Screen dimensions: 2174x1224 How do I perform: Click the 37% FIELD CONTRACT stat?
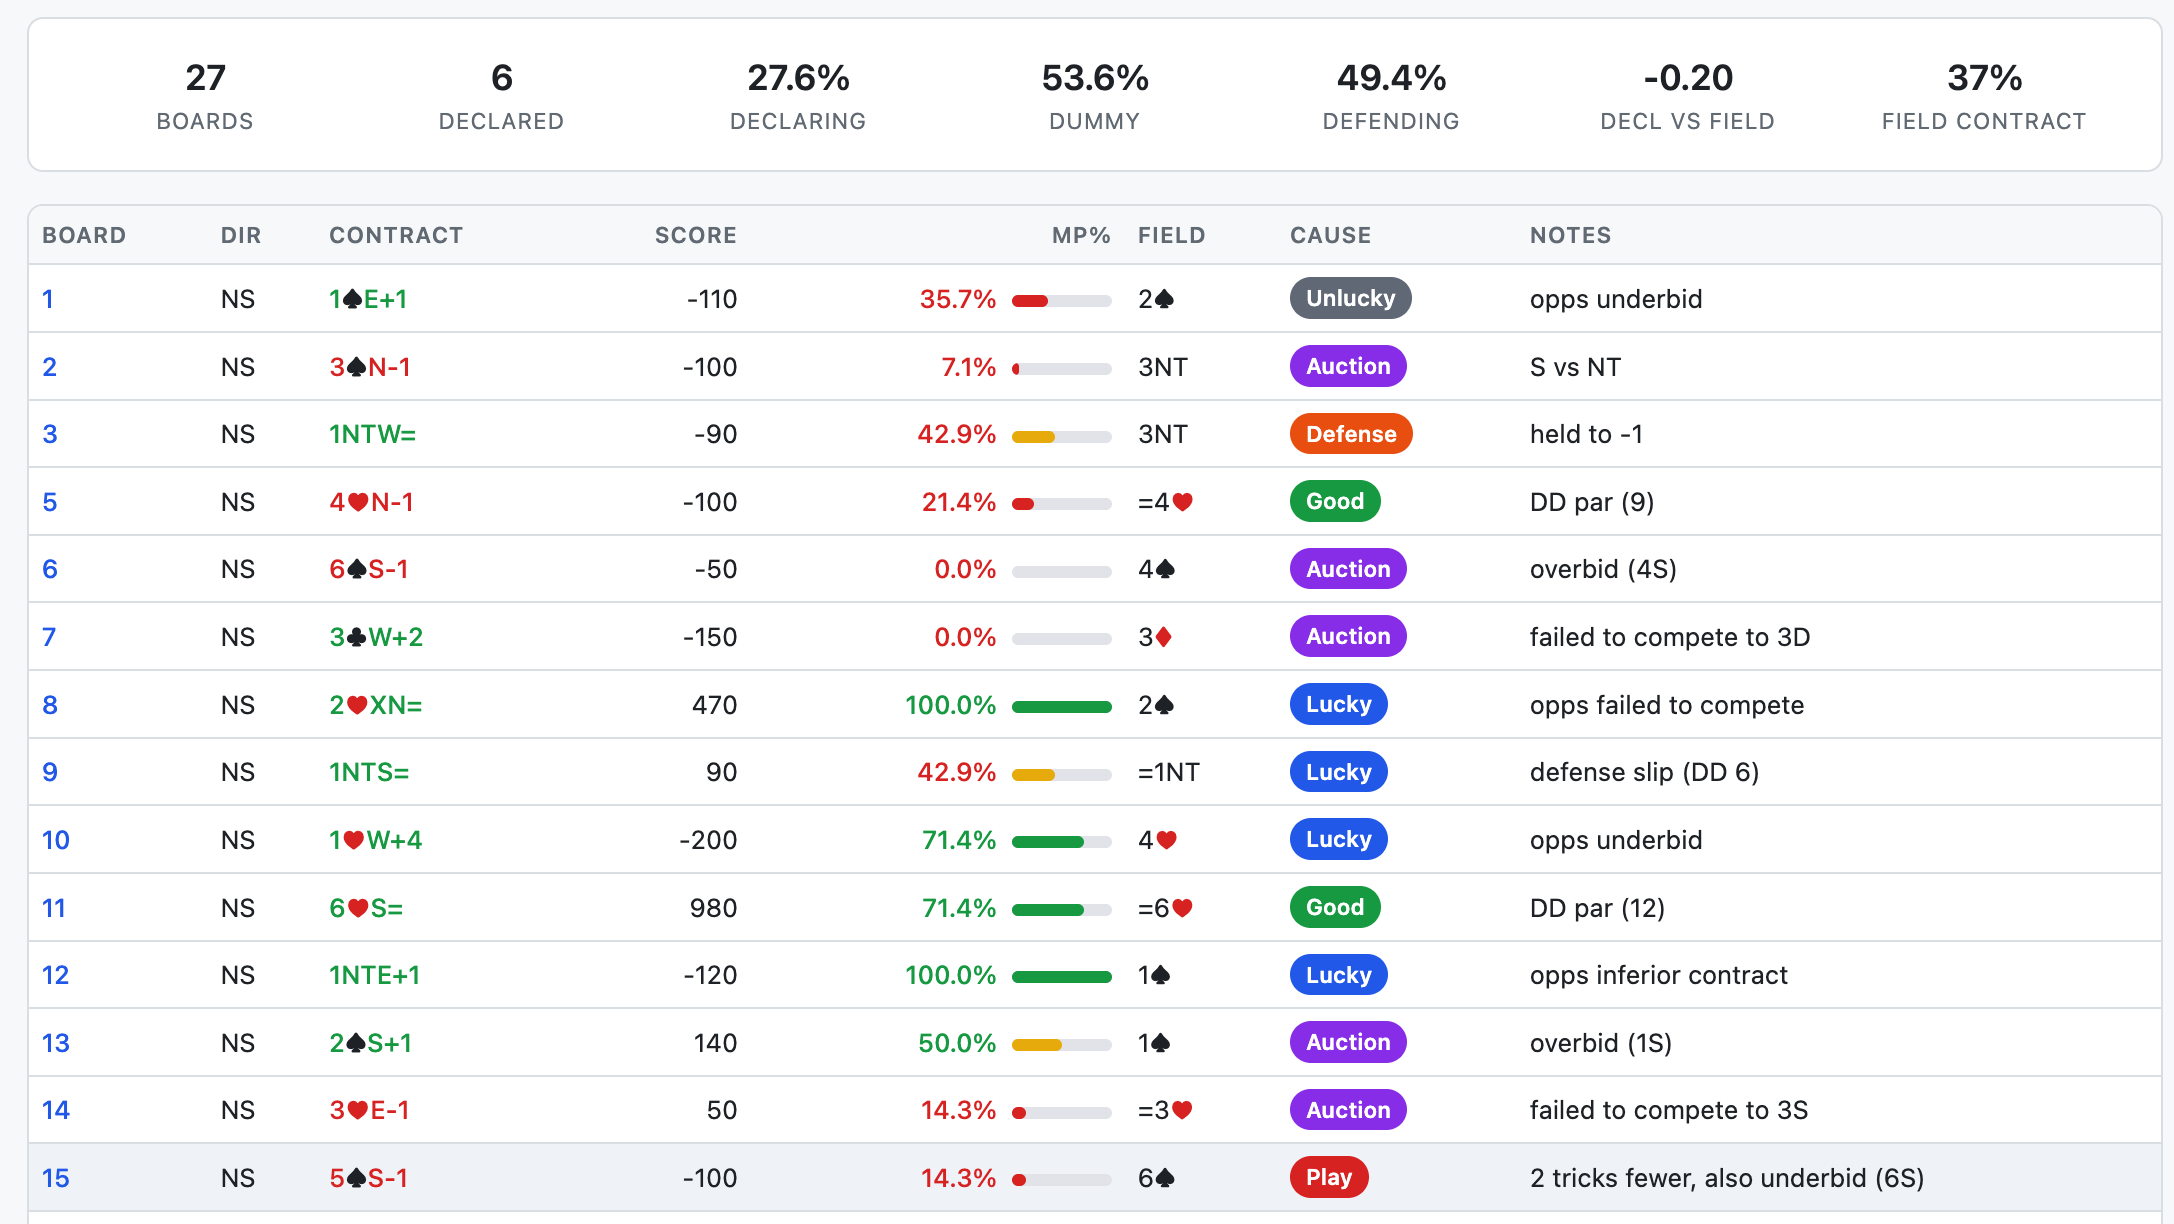point(1983,95)
